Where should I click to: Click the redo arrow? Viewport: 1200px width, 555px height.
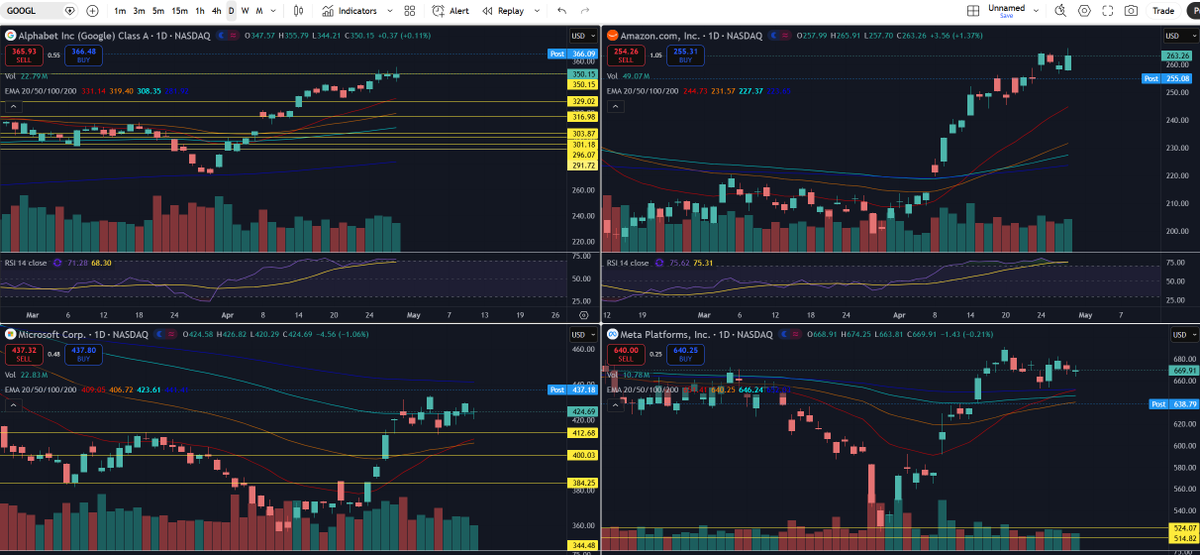[x=584, y=10]
